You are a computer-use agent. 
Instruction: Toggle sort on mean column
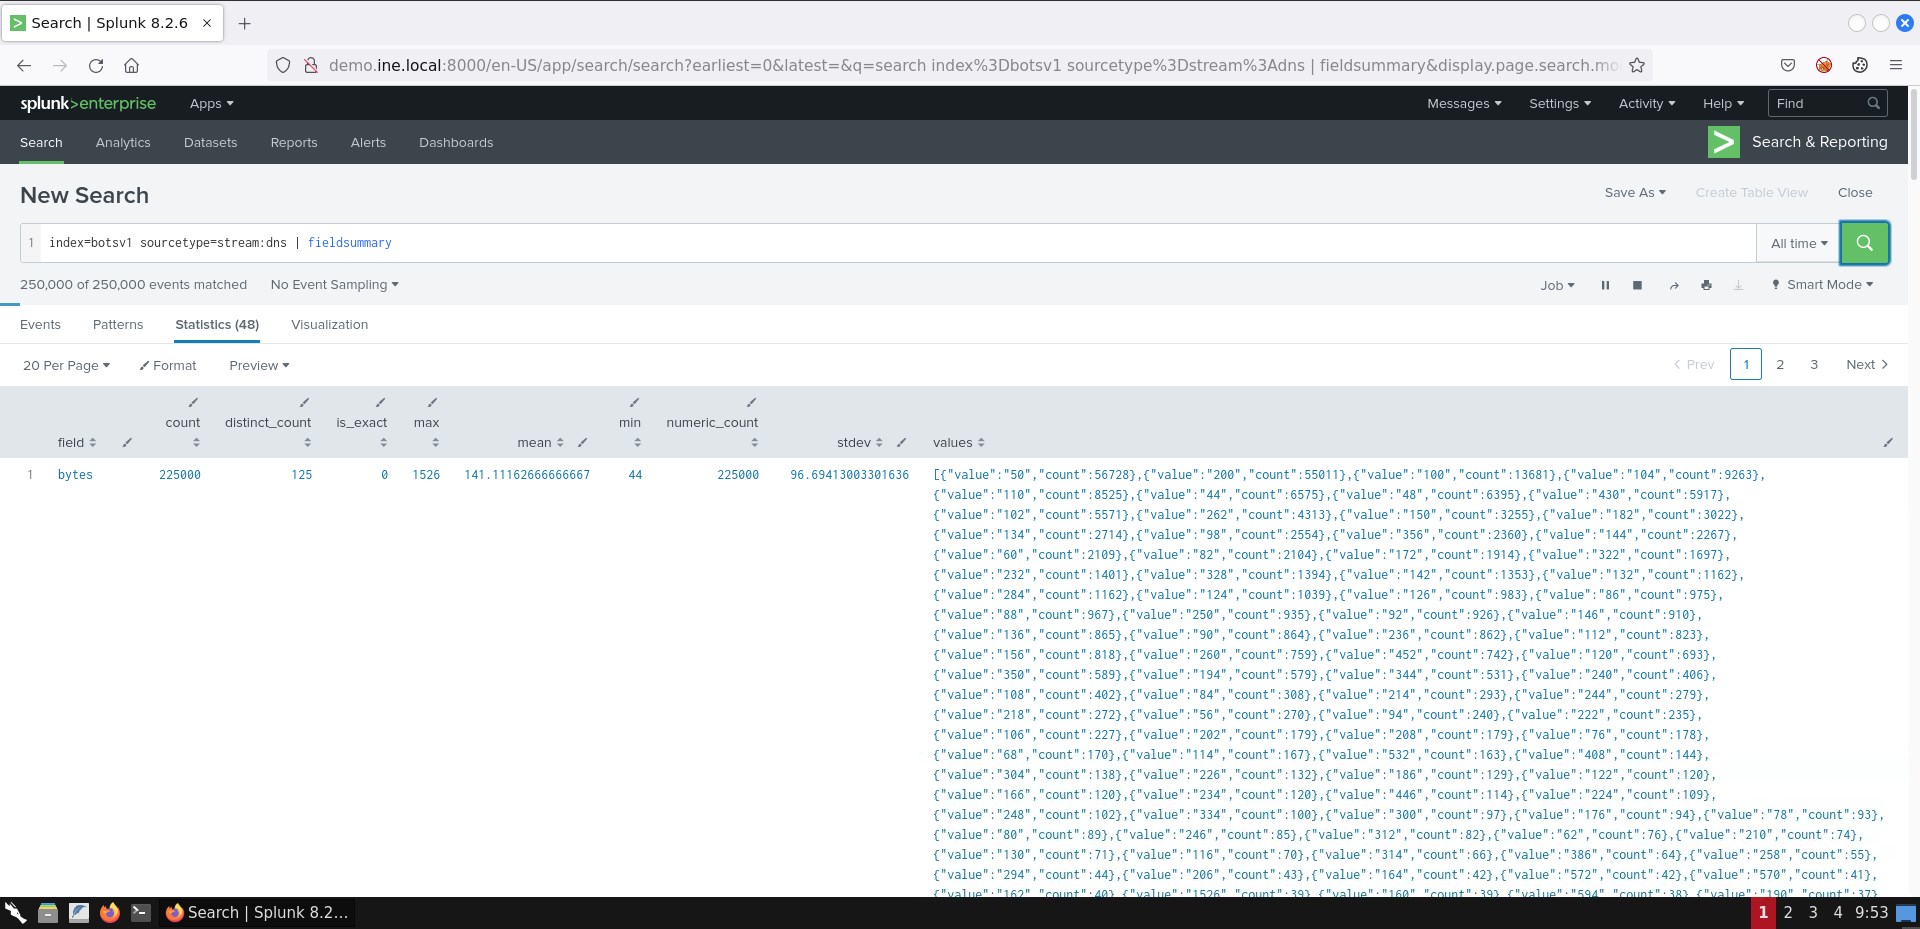click(x=540, y=442)
